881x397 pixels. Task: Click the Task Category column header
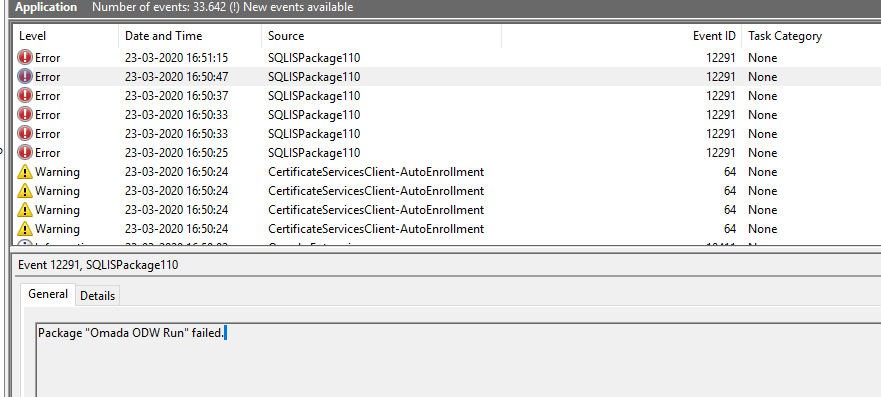click(811, 36)
